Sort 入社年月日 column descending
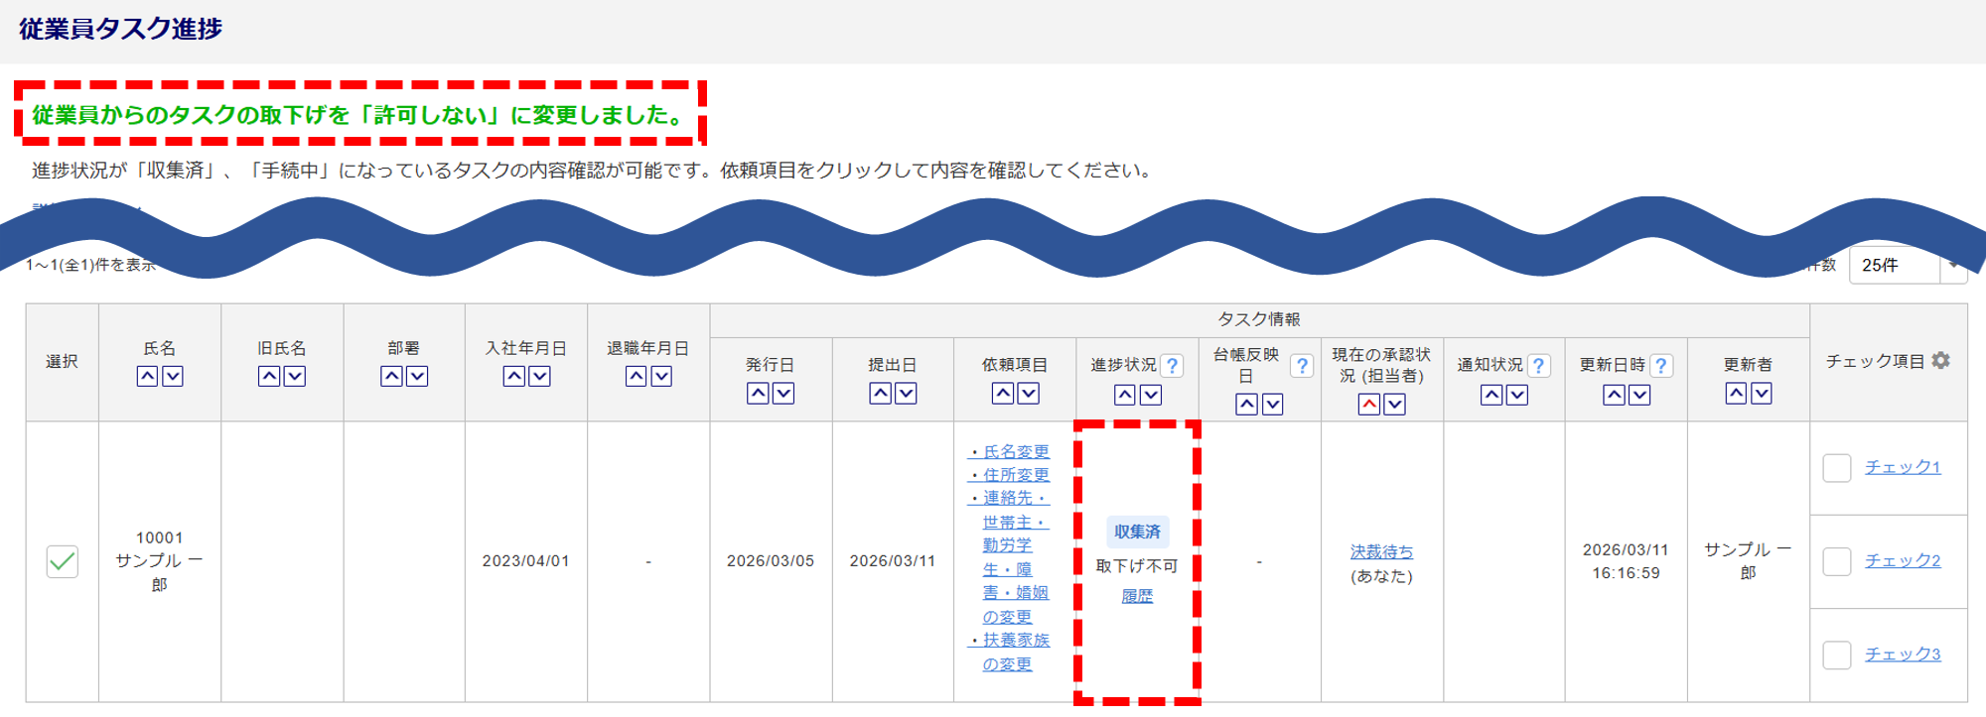 tap(539, 377)
